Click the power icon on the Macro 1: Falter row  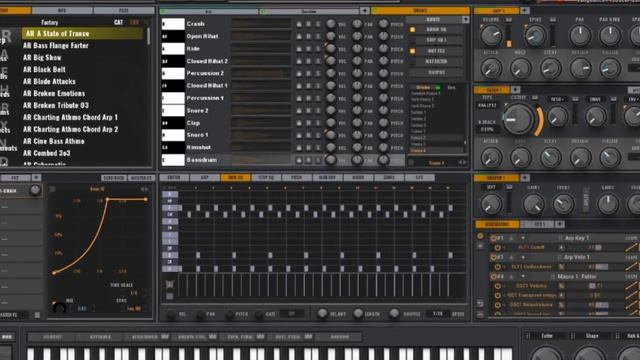(493, 276)
